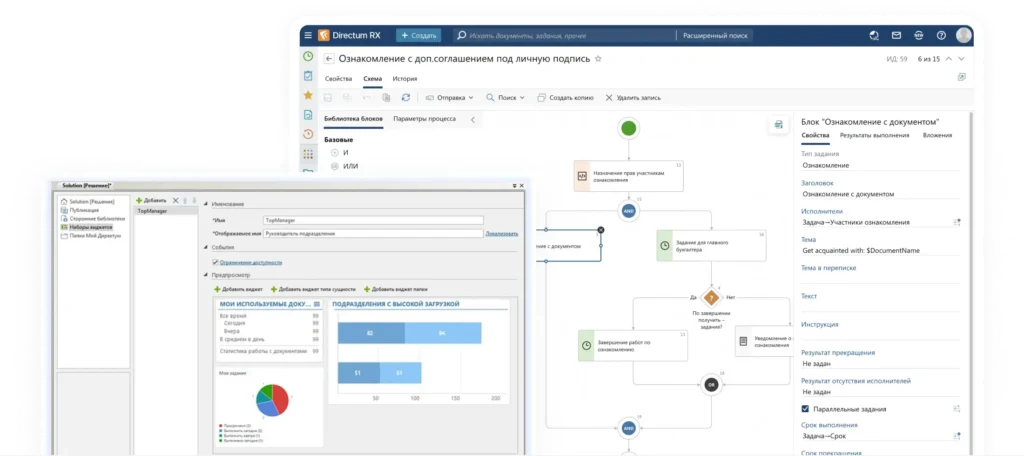Click the Локализовать link
Image resolution: width=1024 pixels, height=456 pixels.
pos(502,233)
